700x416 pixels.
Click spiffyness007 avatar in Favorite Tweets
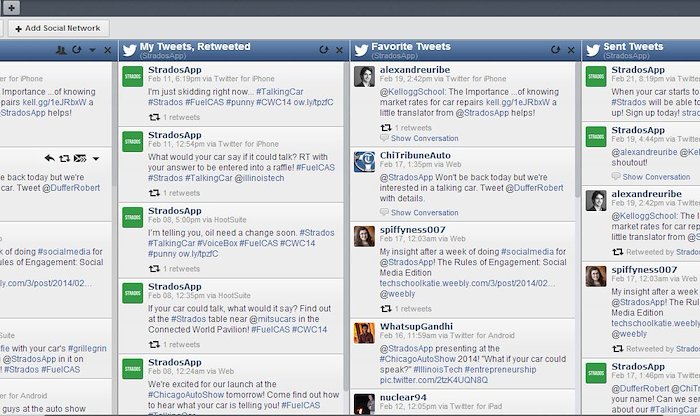click(x=364, y=236)
